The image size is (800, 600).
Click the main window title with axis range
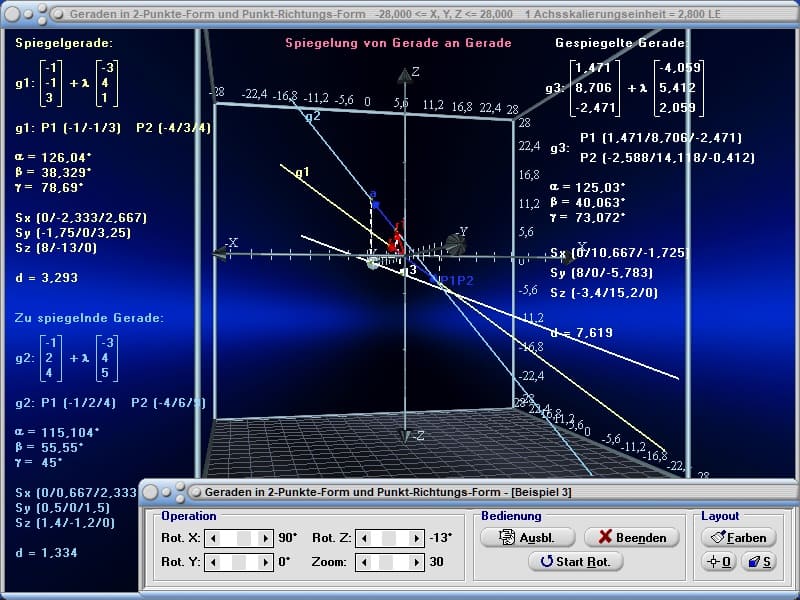395,14
